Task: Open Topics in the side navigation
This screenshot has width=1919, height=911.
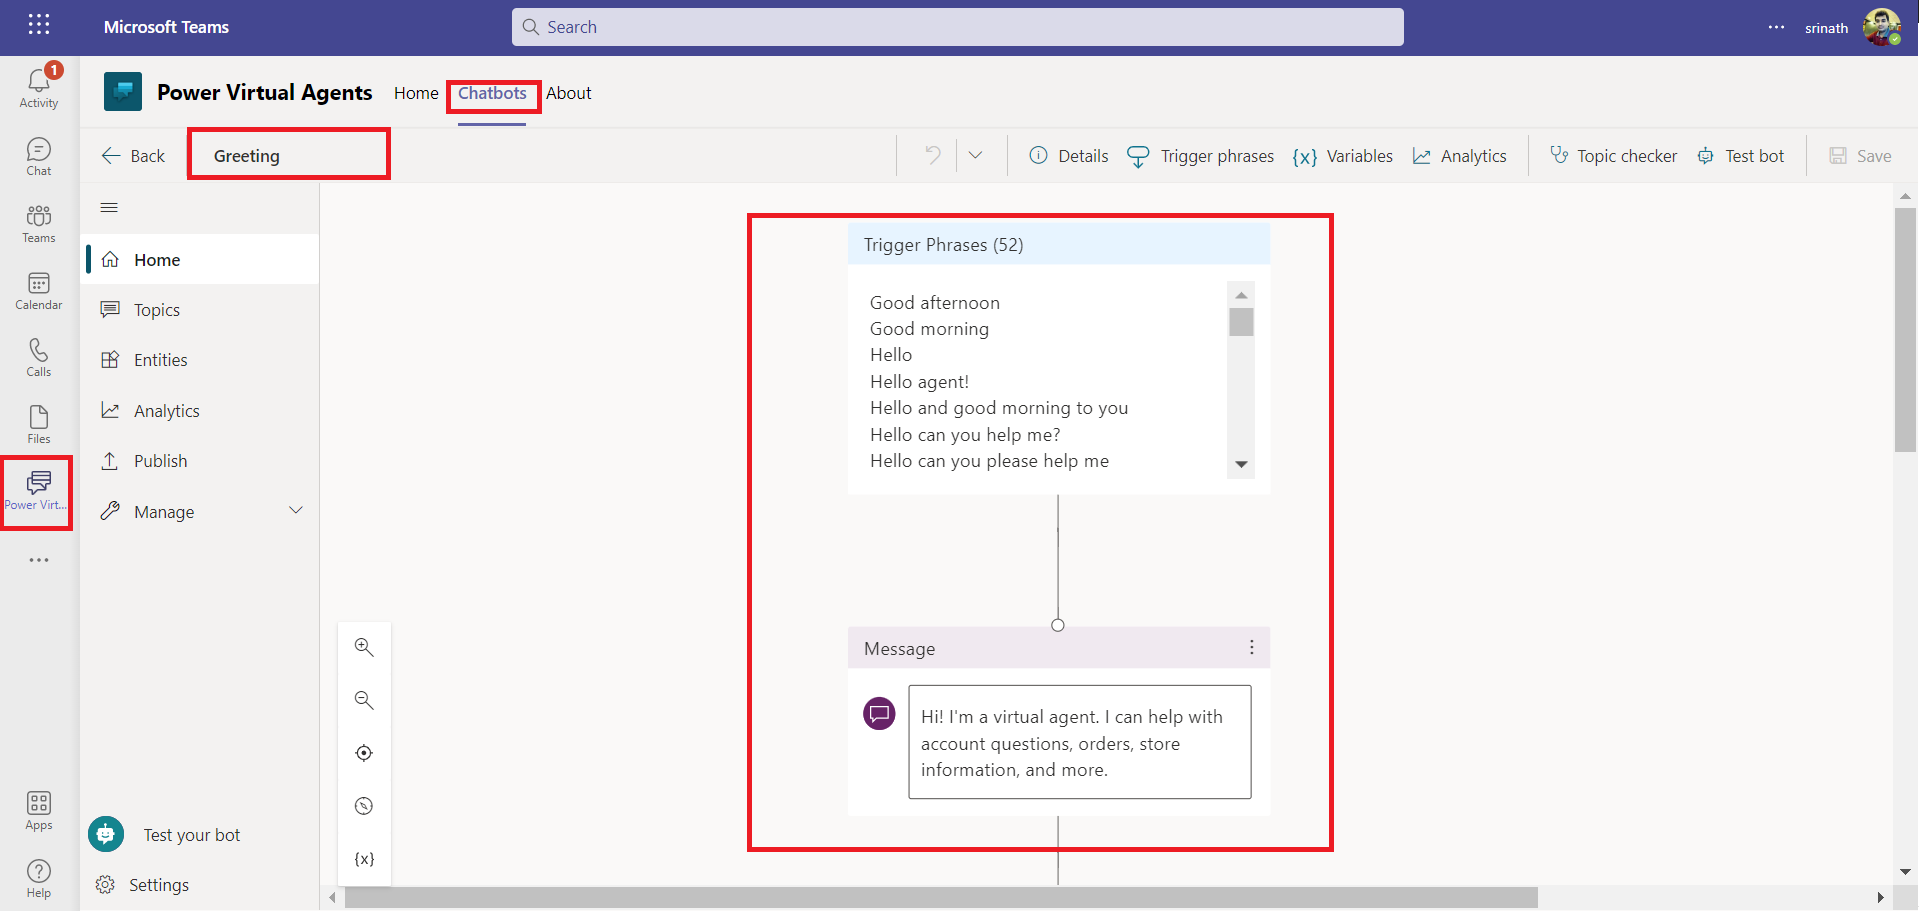Action: pos(157,310)
